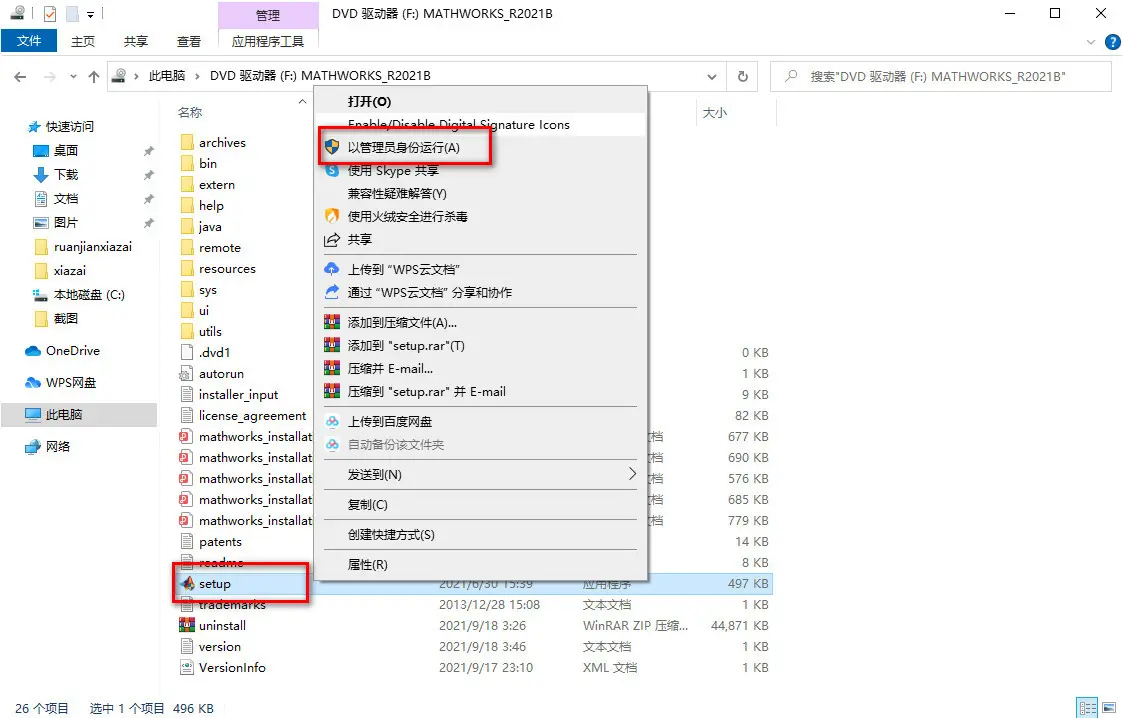This screenshot has width=1123, height=718.
Task: Open 本地磁盘 (C:) in navigation pane
Action: (89, 294)
